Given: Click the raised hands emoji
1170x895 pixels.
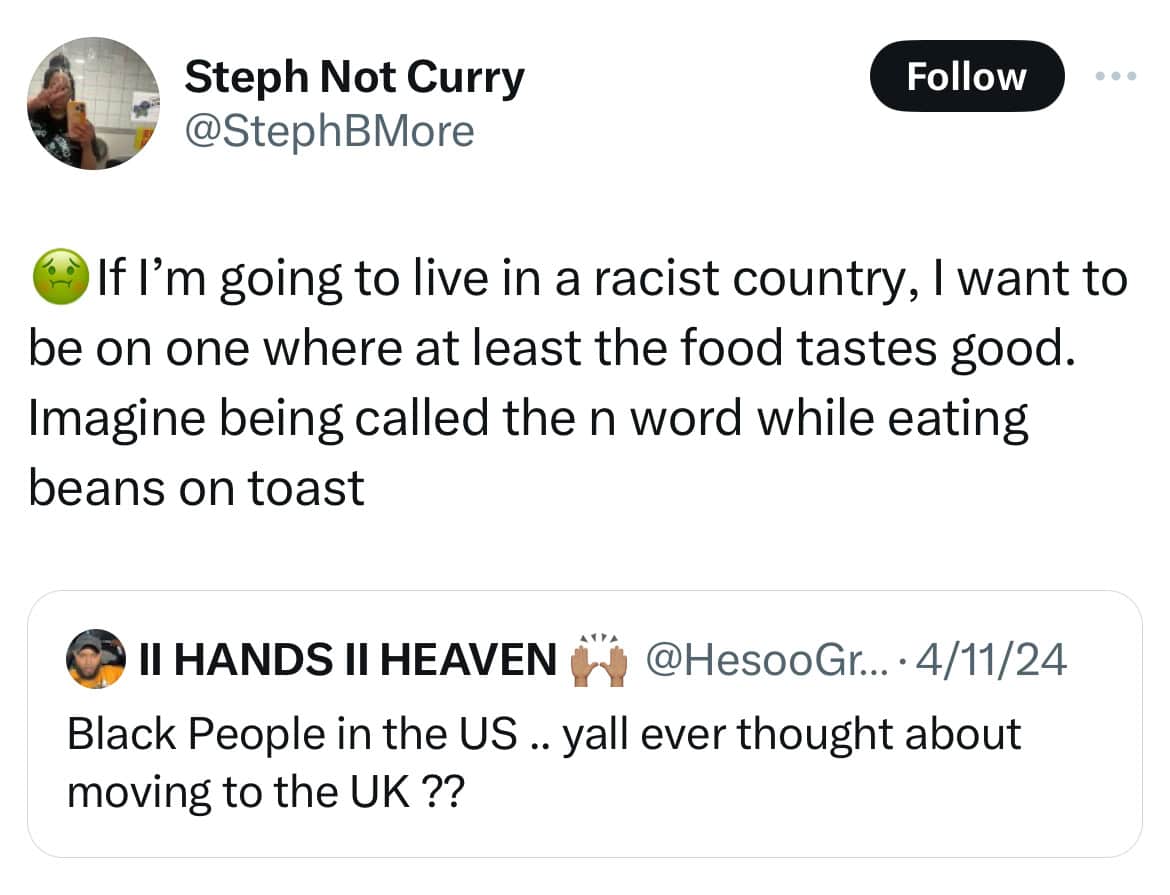Looking at the screenshot, I should tap(597, 661).
